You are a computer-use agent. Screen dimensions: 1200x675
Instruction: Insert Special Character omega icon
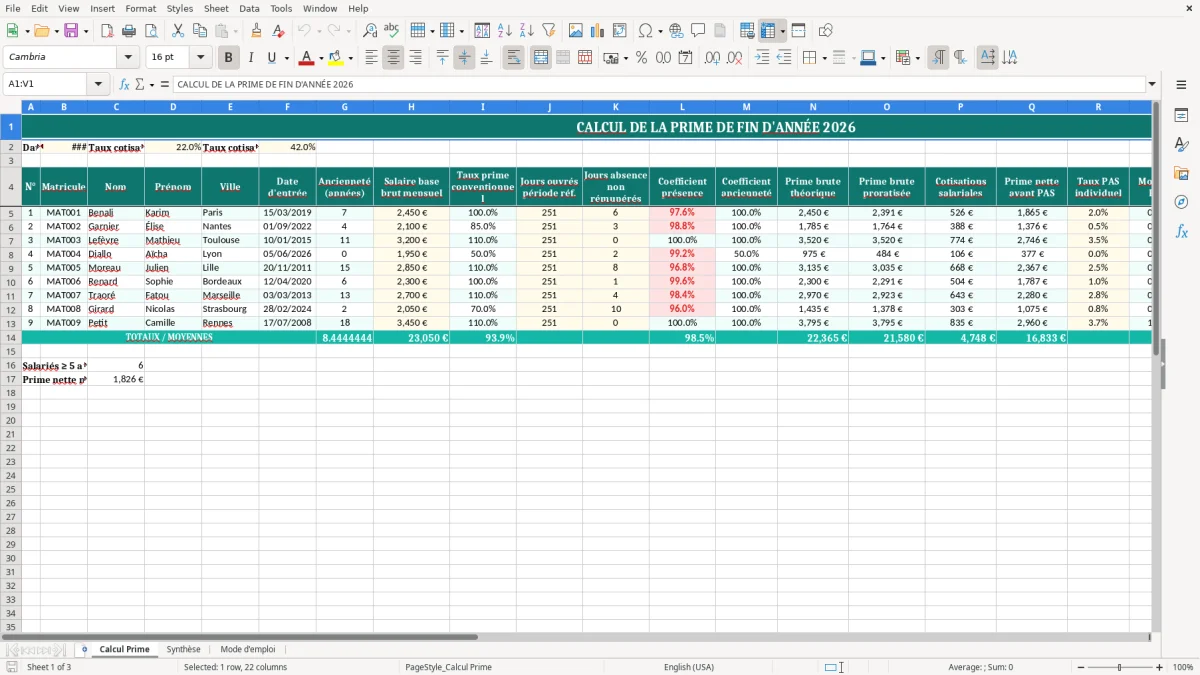point(645,31)
